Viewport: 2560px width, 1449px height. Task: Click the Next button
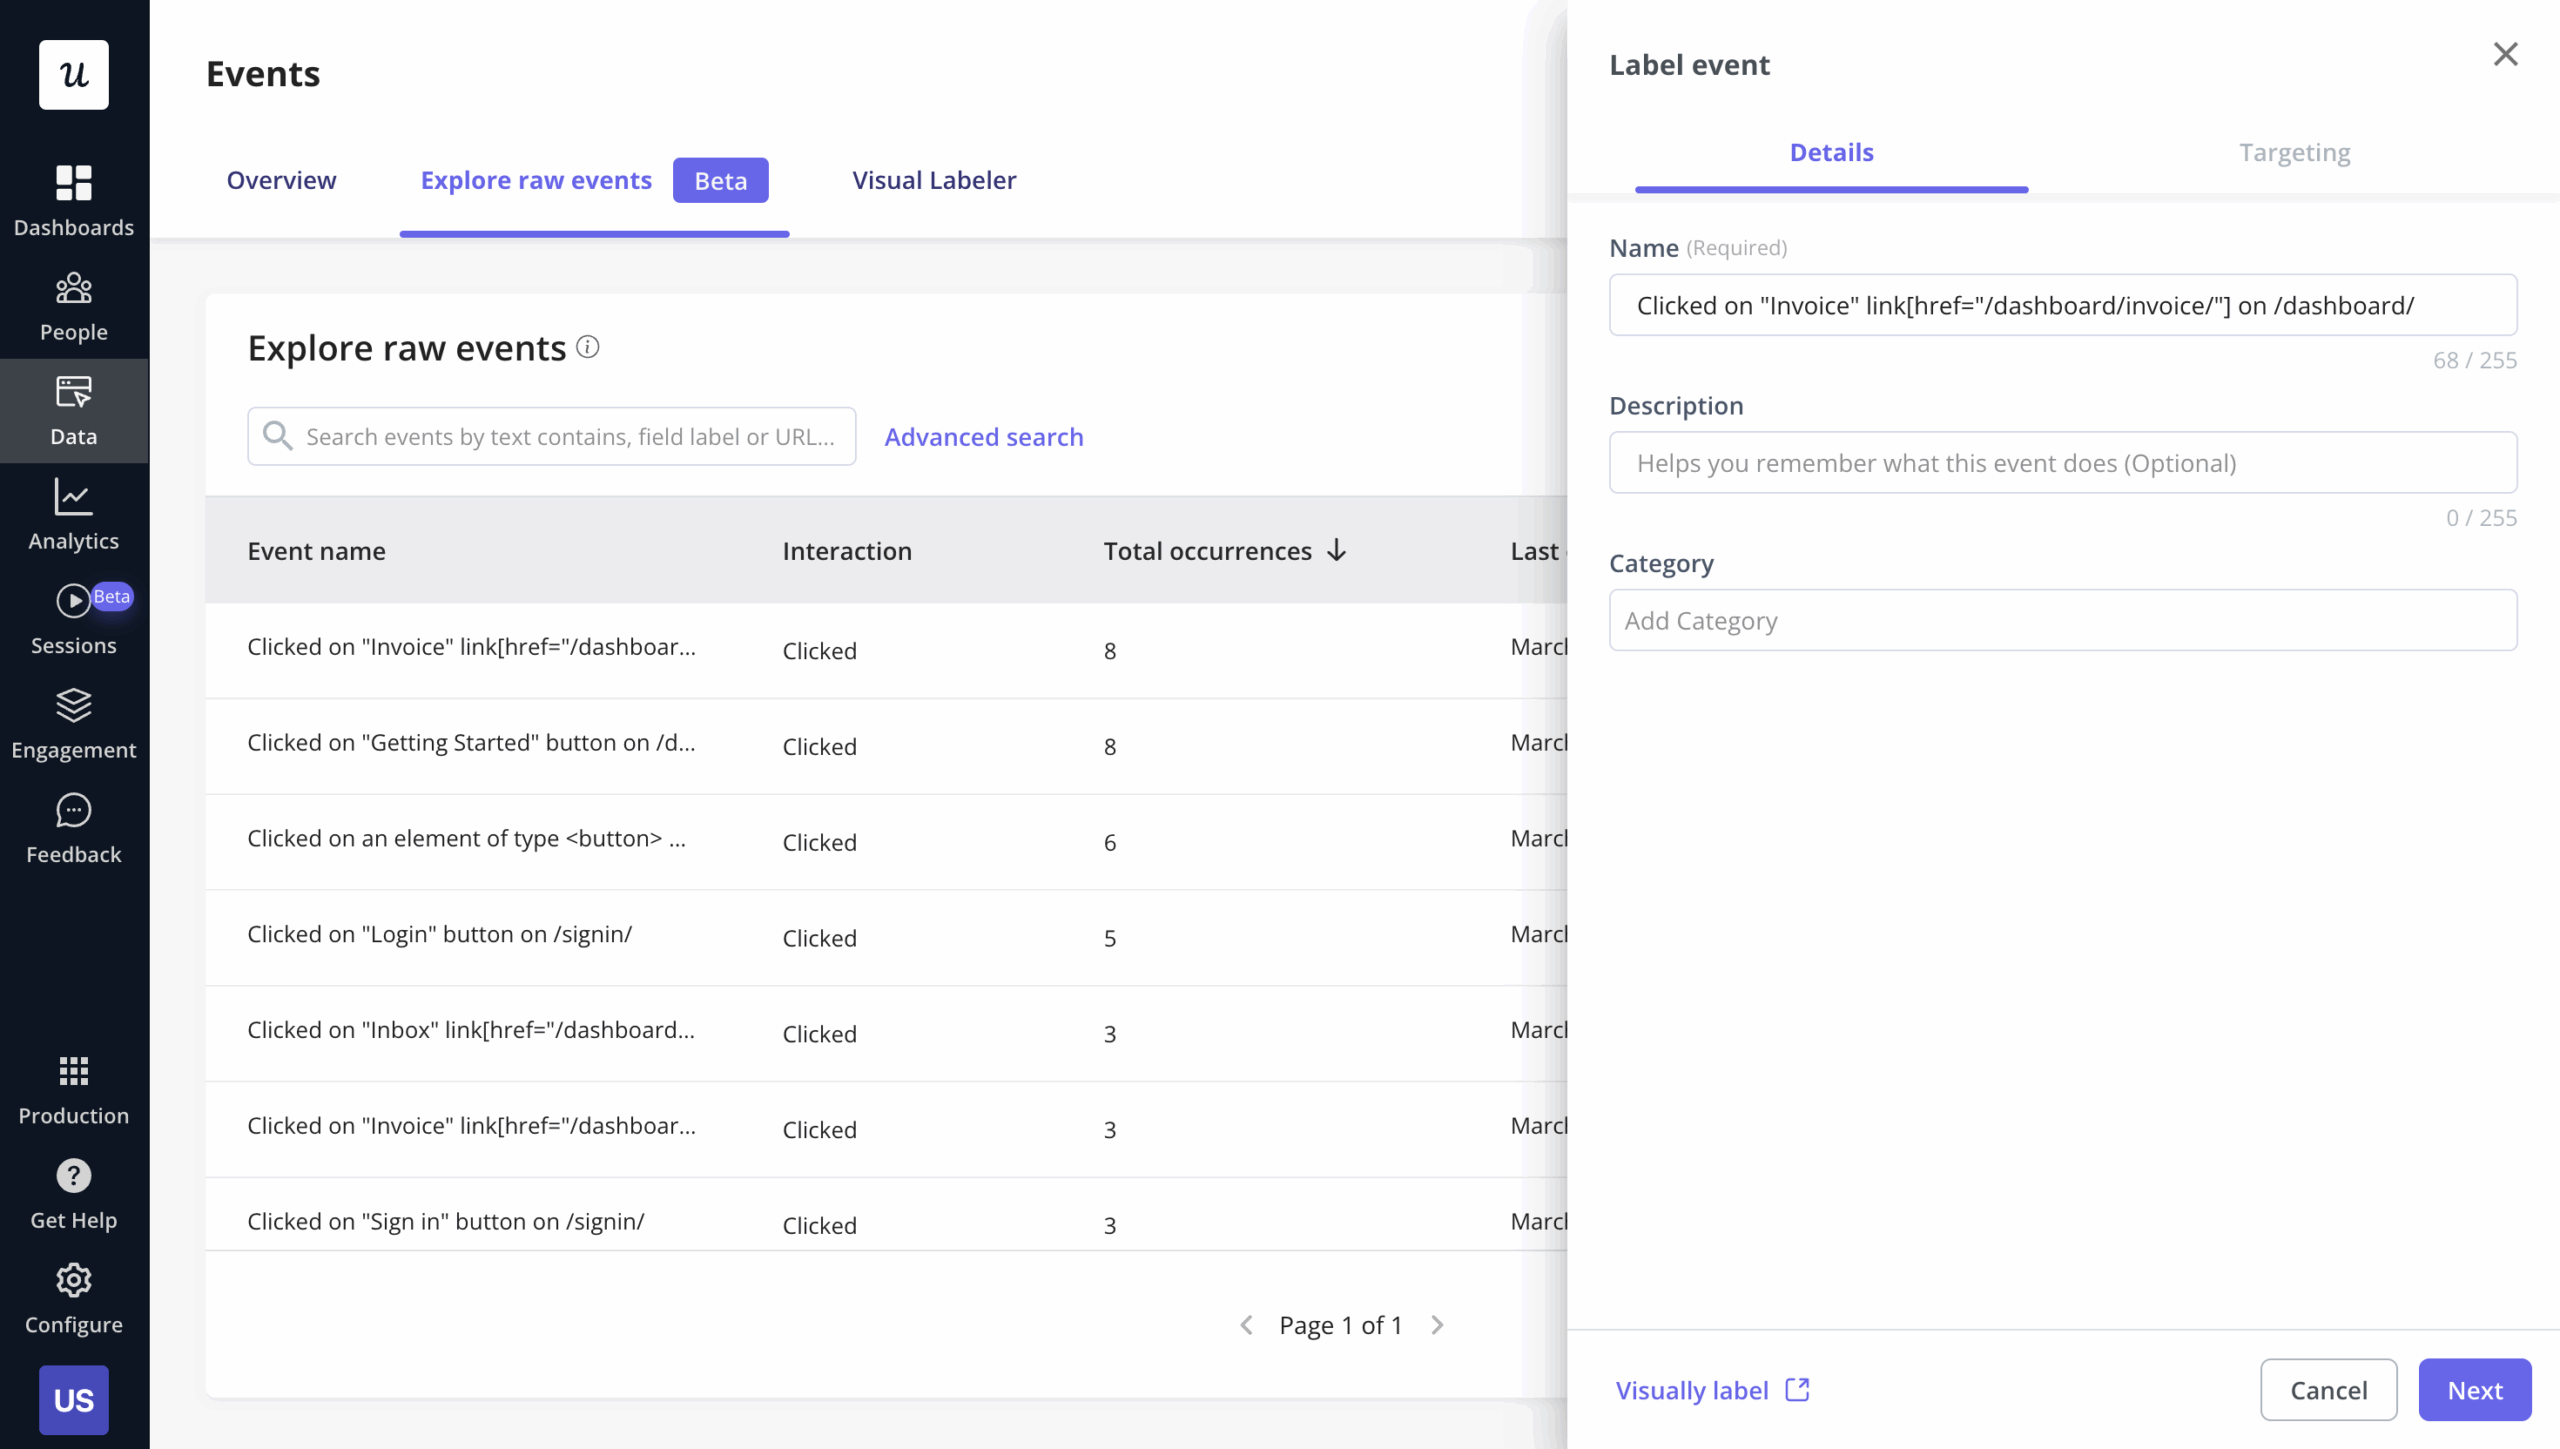(x=2474, y=1390)
